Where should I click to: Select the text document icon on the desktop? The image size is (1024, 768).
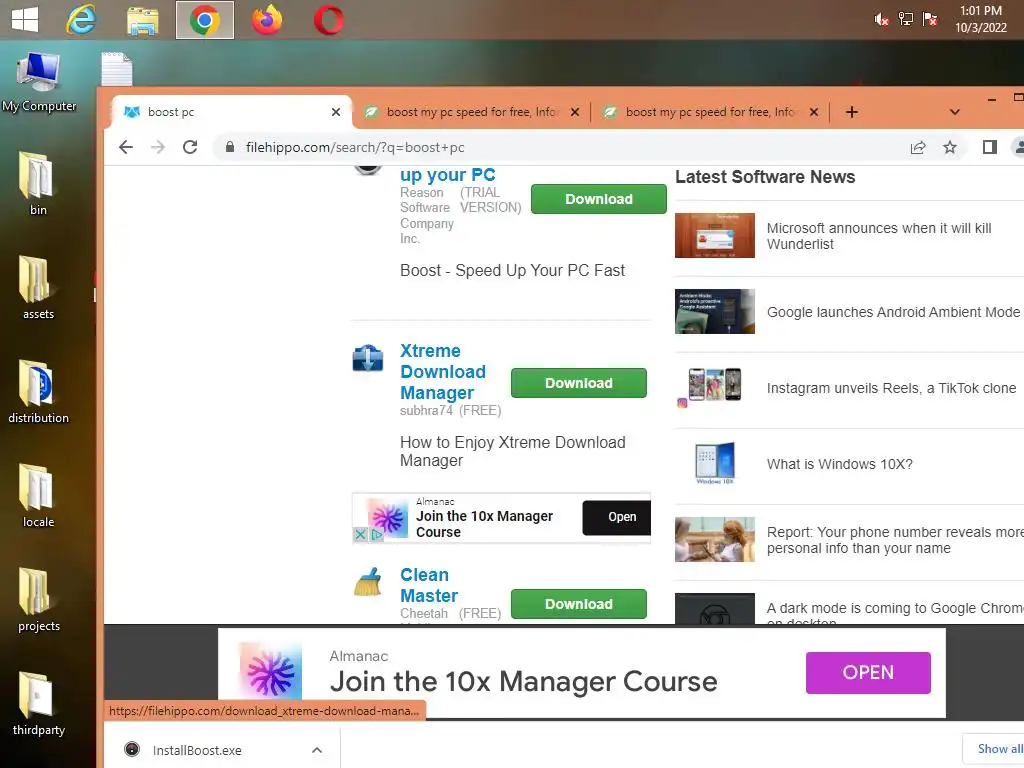coord(117,69)
